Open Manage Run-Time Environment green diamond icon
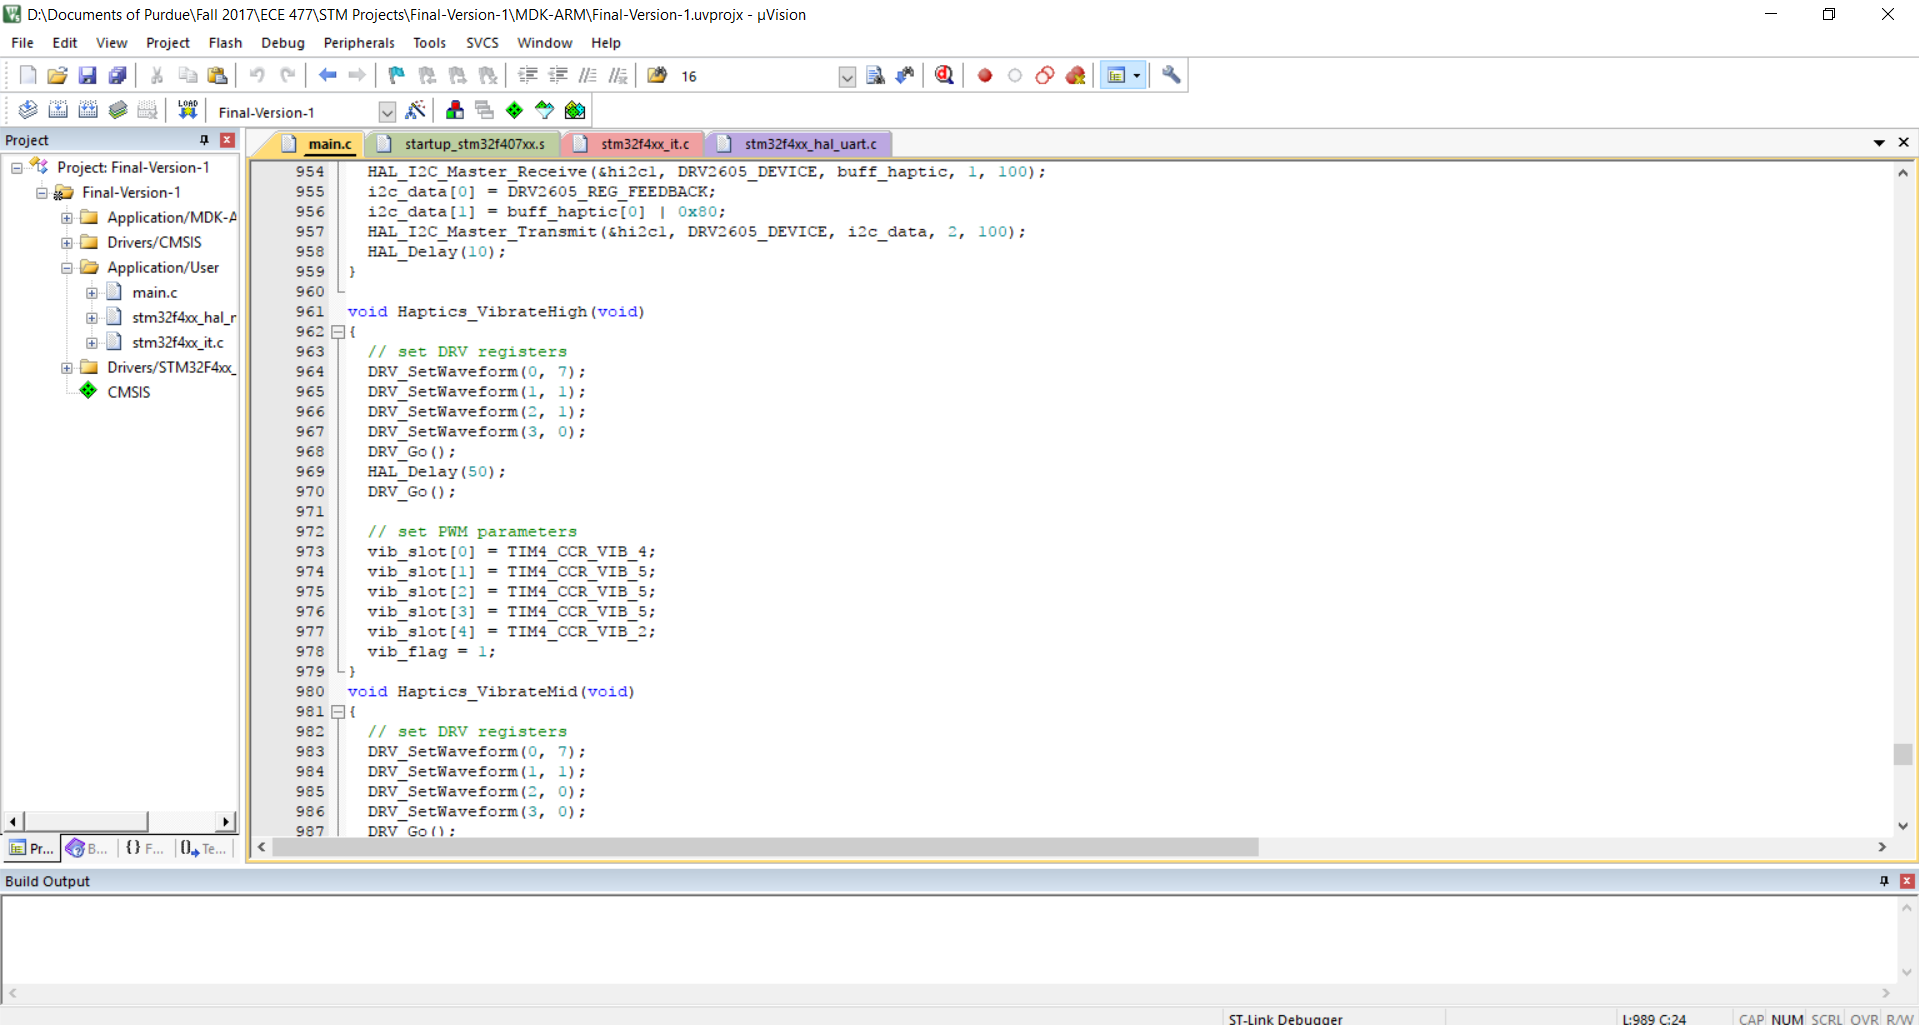Screen dimensions: 1919x1025 [x=514, y=110]
